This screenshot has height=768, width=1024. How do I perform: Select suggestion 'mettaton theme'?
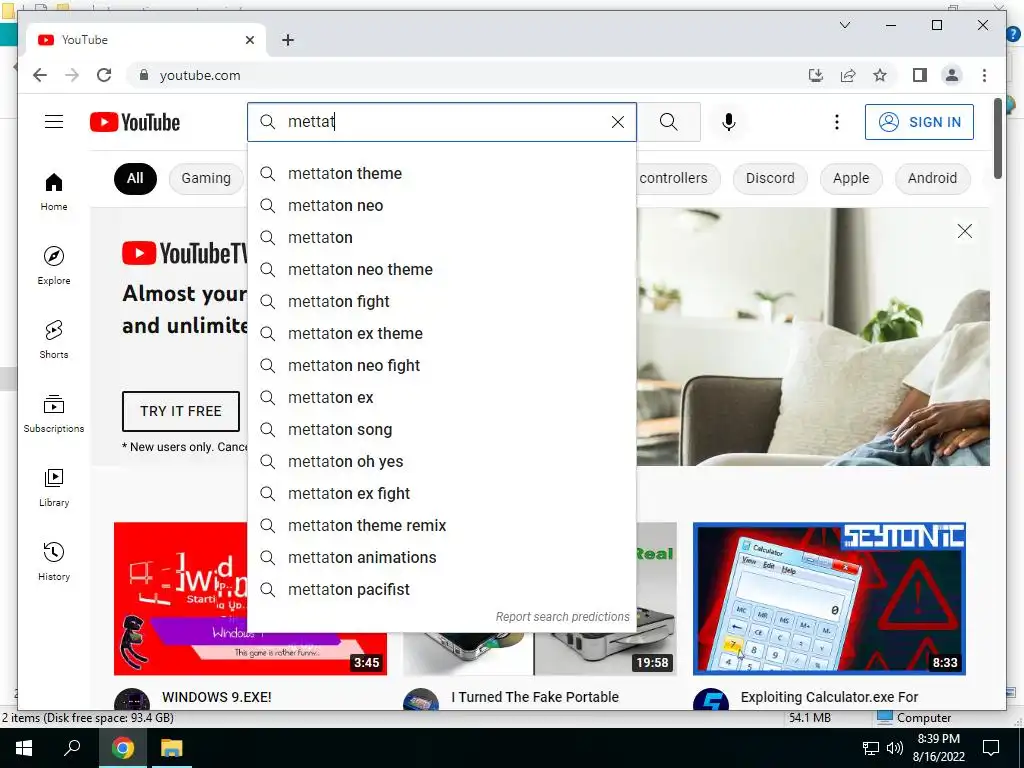tap(442, 174)
